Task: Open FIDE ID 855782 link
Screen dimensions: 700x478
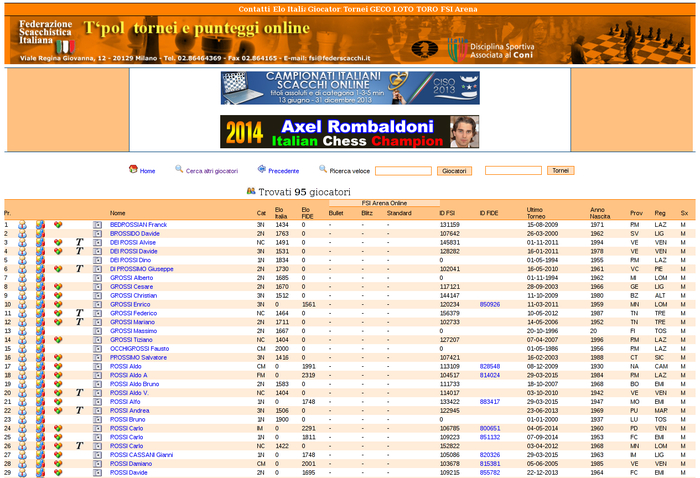Action: pos(490,473)
